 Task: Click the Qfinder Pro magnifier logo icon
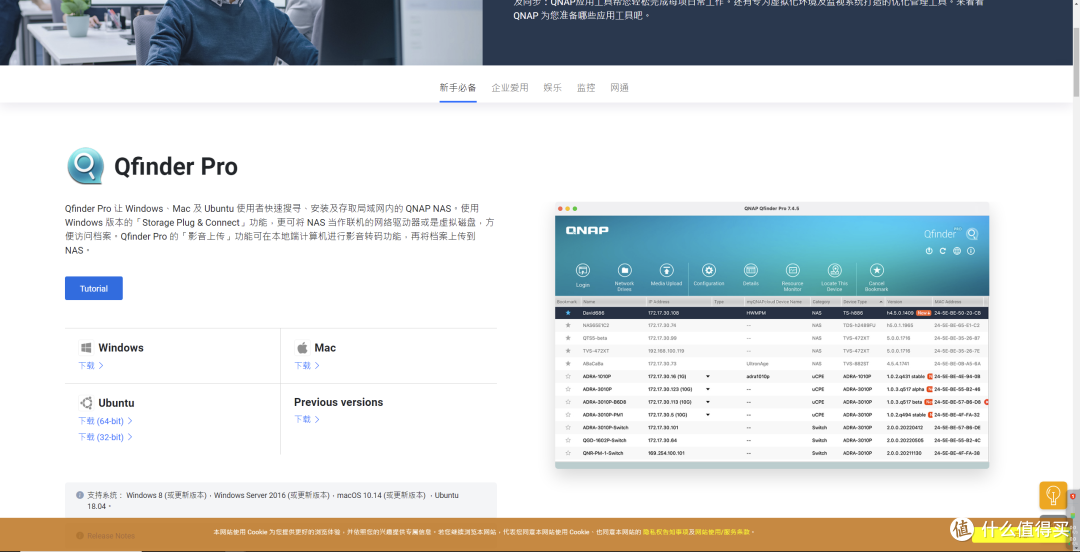tap(85, 165)
